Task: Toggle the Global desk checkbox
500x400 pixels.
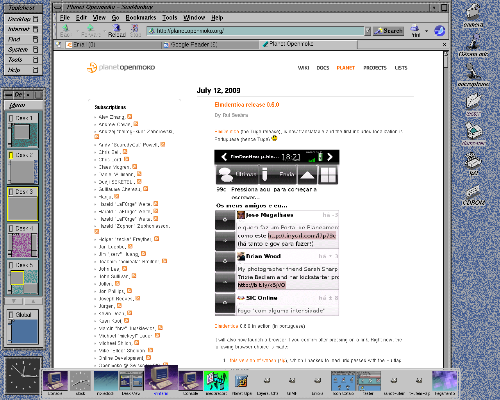Action: coord(11,315)
